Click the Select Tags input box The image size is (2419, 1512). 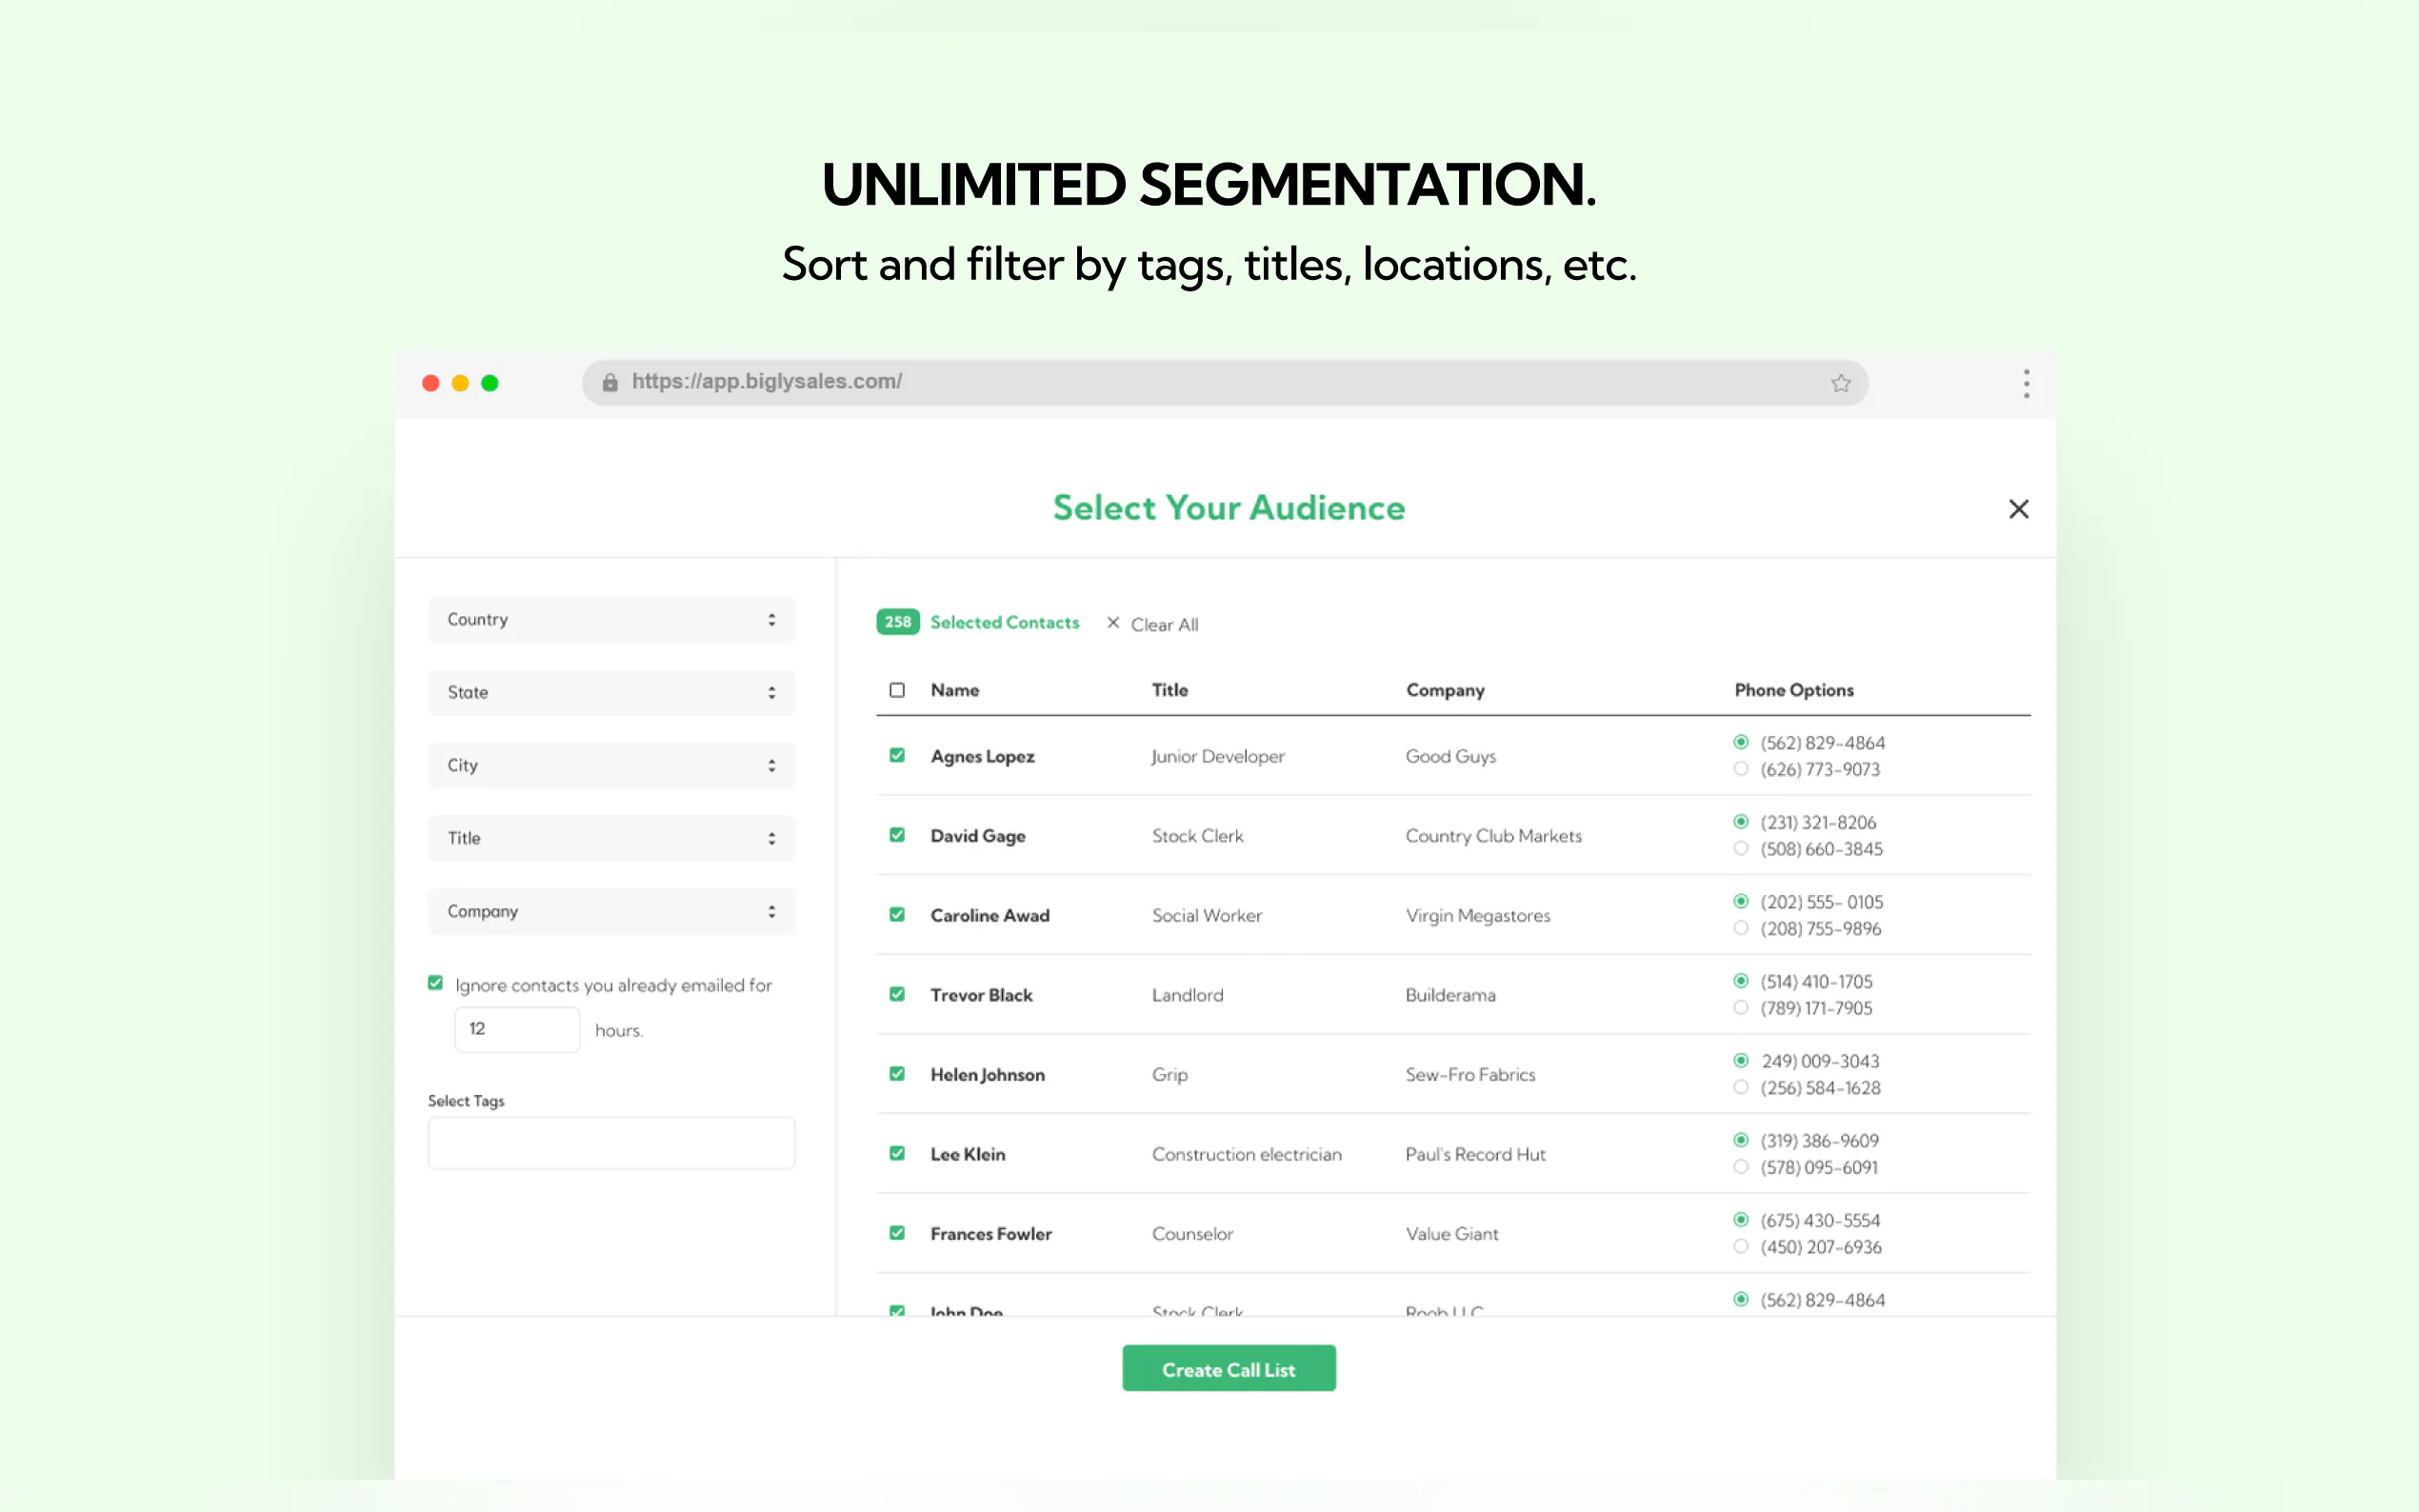click(611, 1143)
